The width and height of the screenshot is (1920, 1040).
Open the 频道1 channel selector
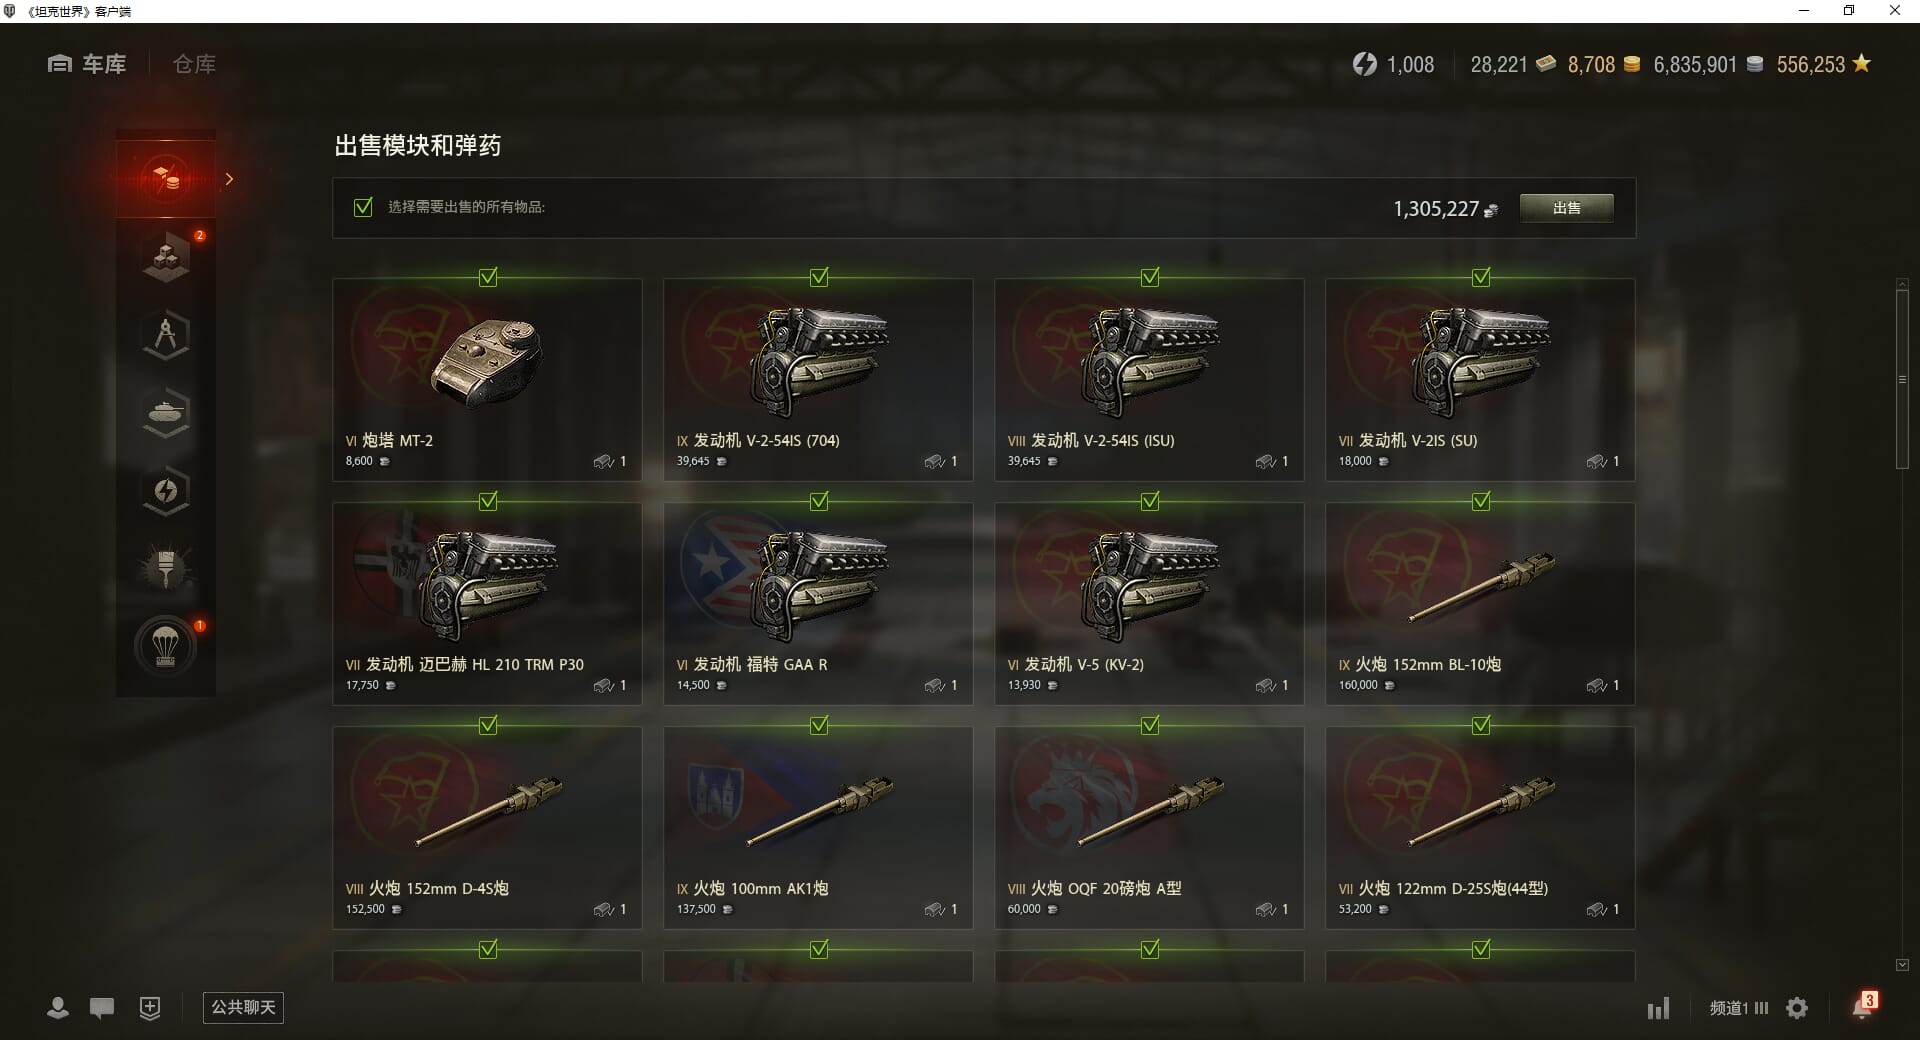click(1739, 1008)
